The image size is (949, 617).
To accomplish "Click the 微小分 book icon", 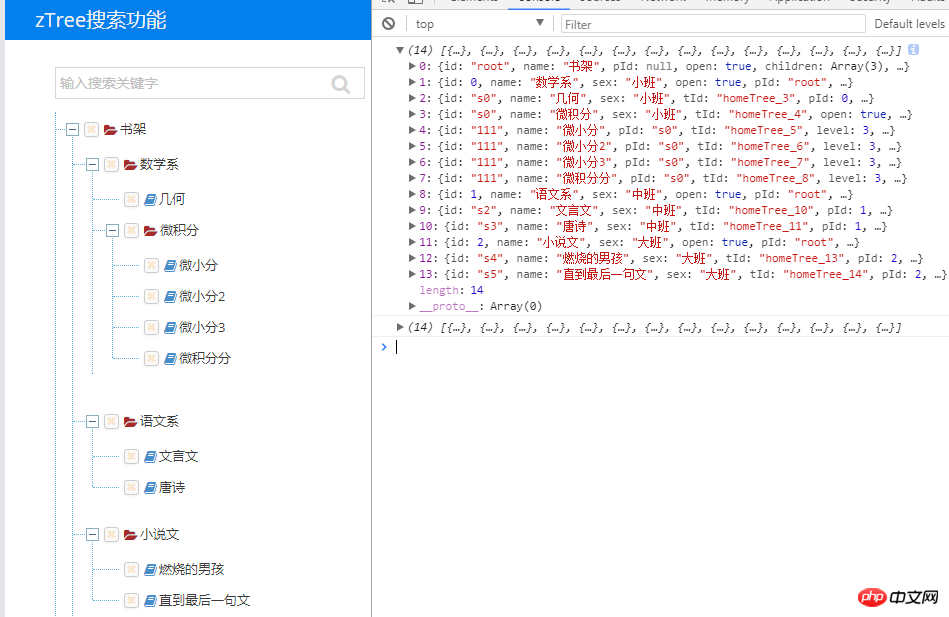I will coord(170,265).
